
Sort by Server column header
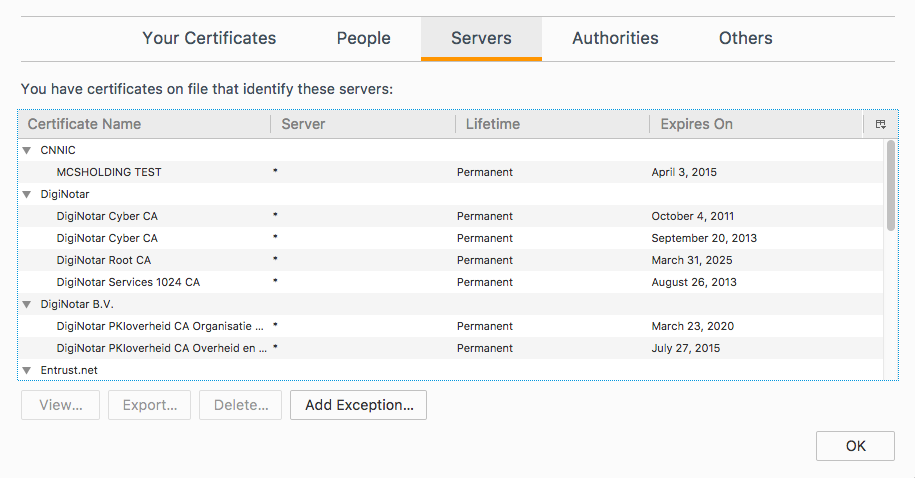[x=363, y=124]
